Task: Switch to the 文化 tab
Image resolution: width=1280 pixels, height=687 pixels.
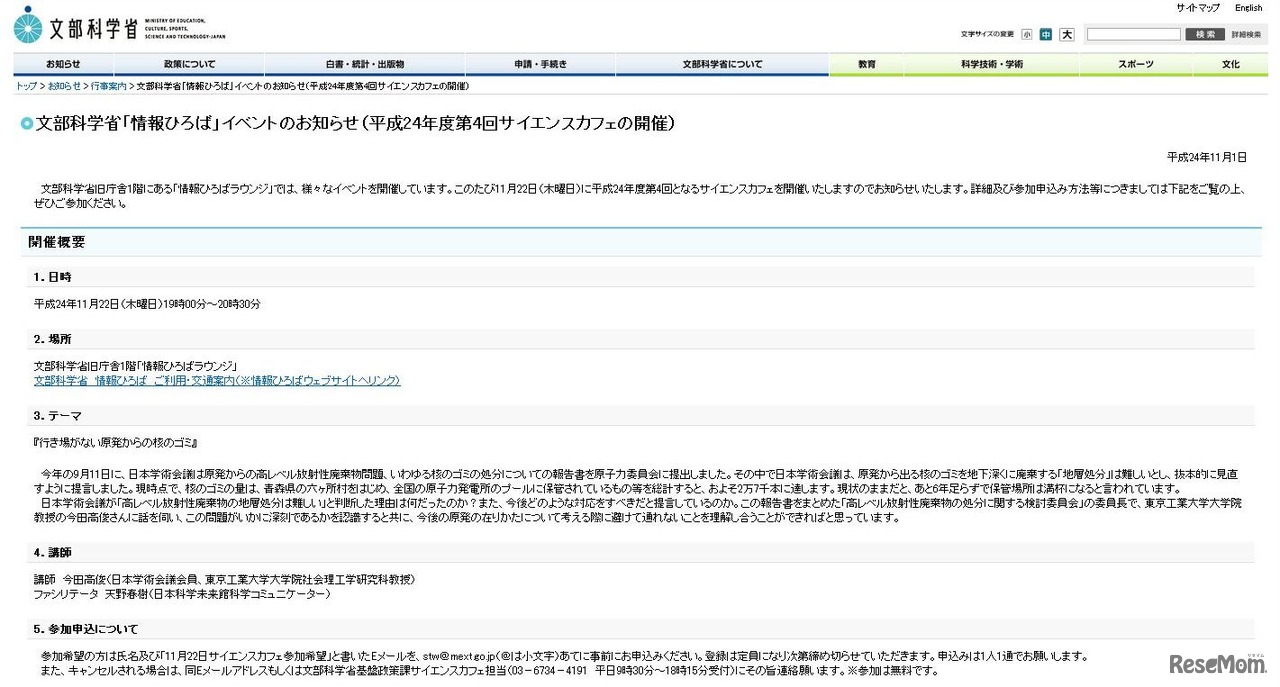Action: (1229, 64)
